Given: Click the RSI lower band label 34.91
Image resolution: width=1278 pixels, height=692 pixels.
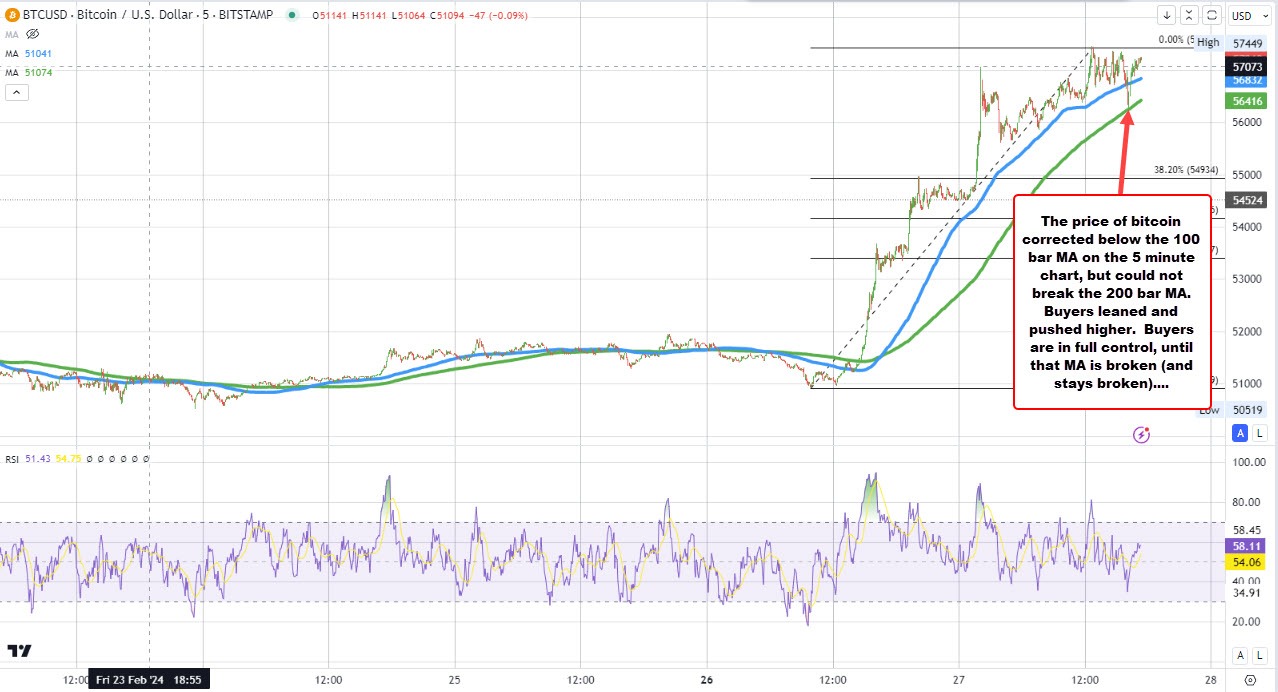Looking at the screenshot, I should pyautogui.click(x=1246, y=593).
